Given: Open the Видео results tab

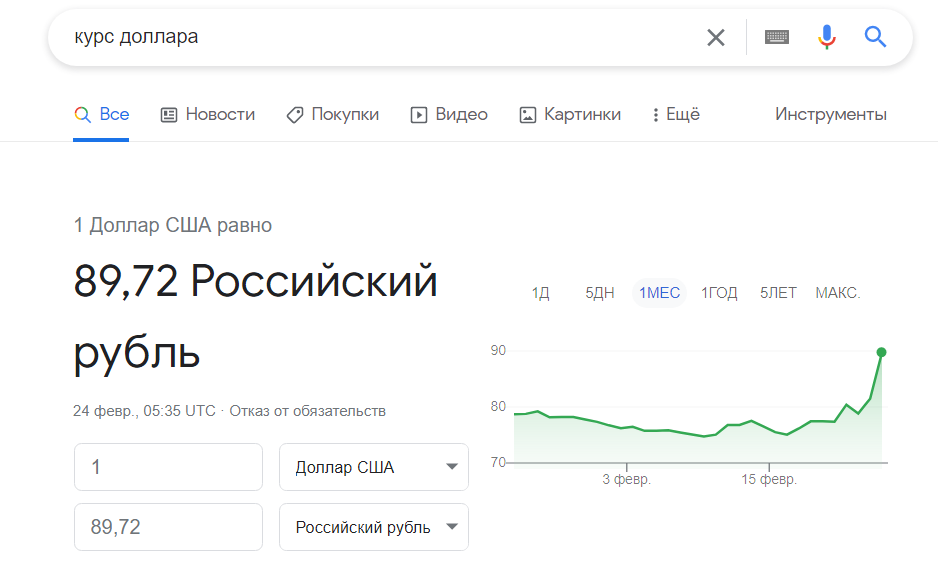Looking at the screenshot, I should pyautogui.click(x=449, y=115).
